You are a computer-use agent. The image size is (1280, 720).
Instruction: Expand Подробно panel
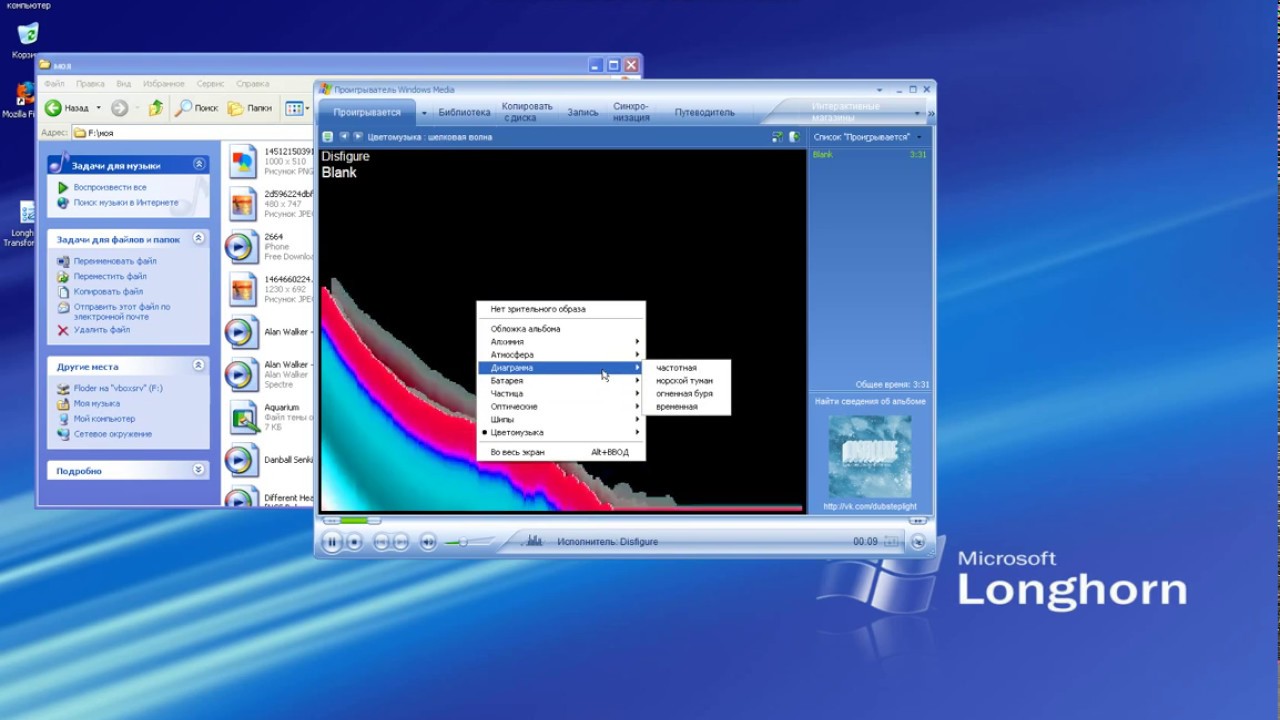tap(199, 470)
